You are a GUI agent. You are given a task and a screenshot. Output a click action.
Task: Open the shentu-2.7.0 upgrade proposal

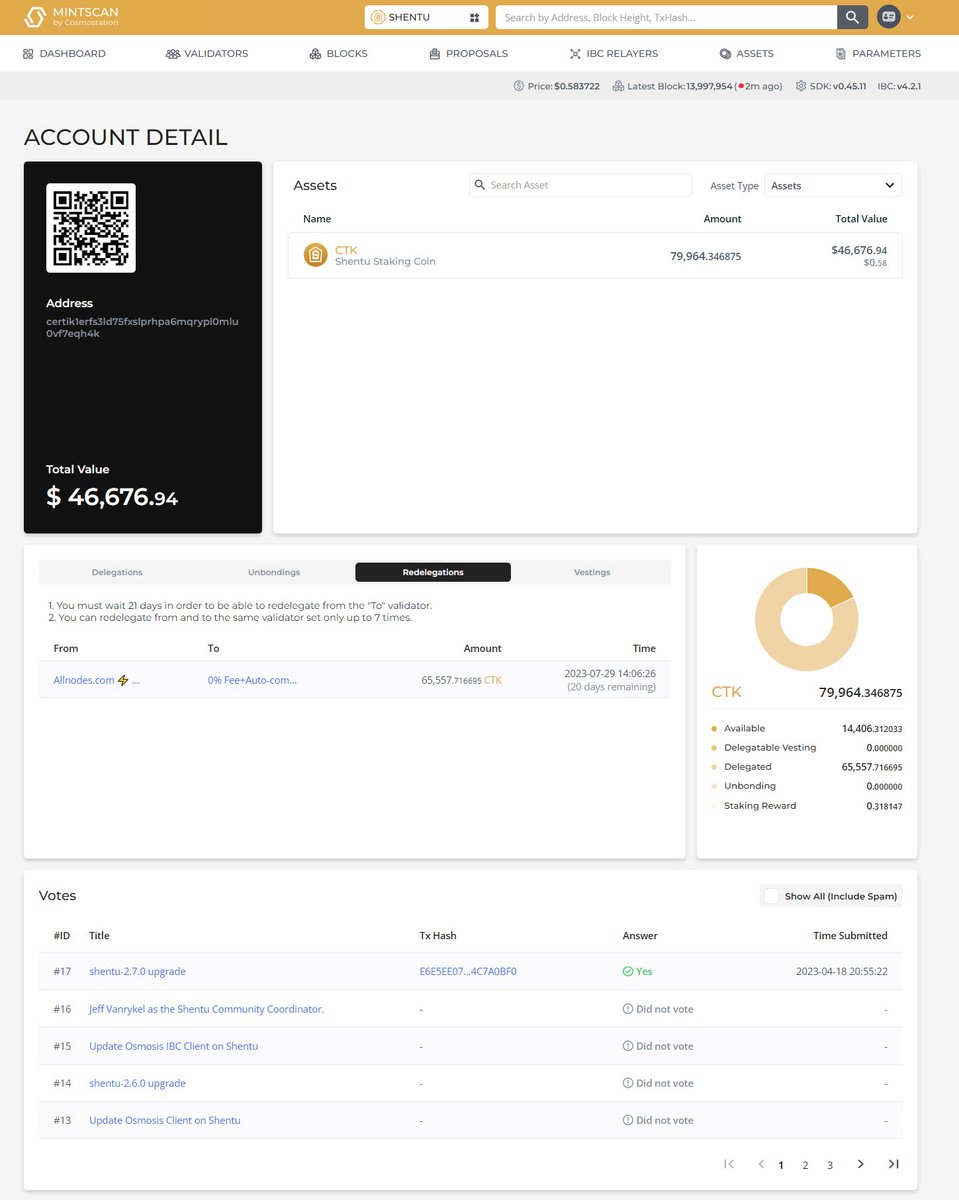coord(137,971)
